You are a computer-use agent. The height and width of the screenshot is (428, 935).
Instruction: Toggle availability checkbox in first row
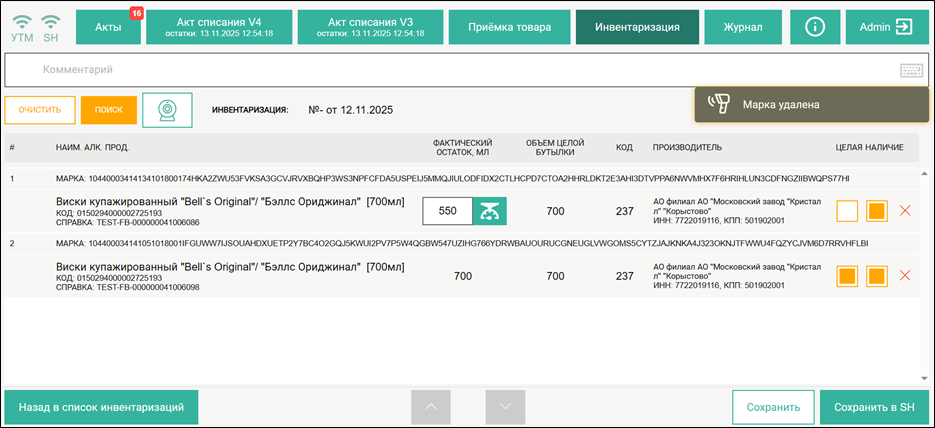[x=877, y=211]
